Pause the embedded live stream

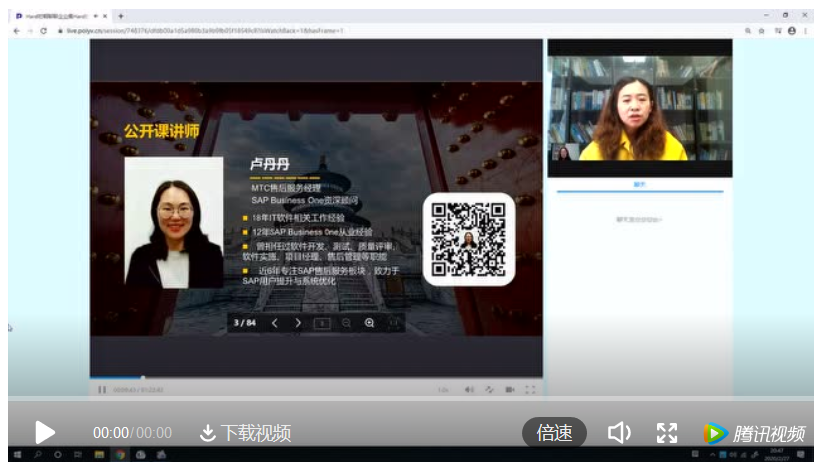click(102, 390)
